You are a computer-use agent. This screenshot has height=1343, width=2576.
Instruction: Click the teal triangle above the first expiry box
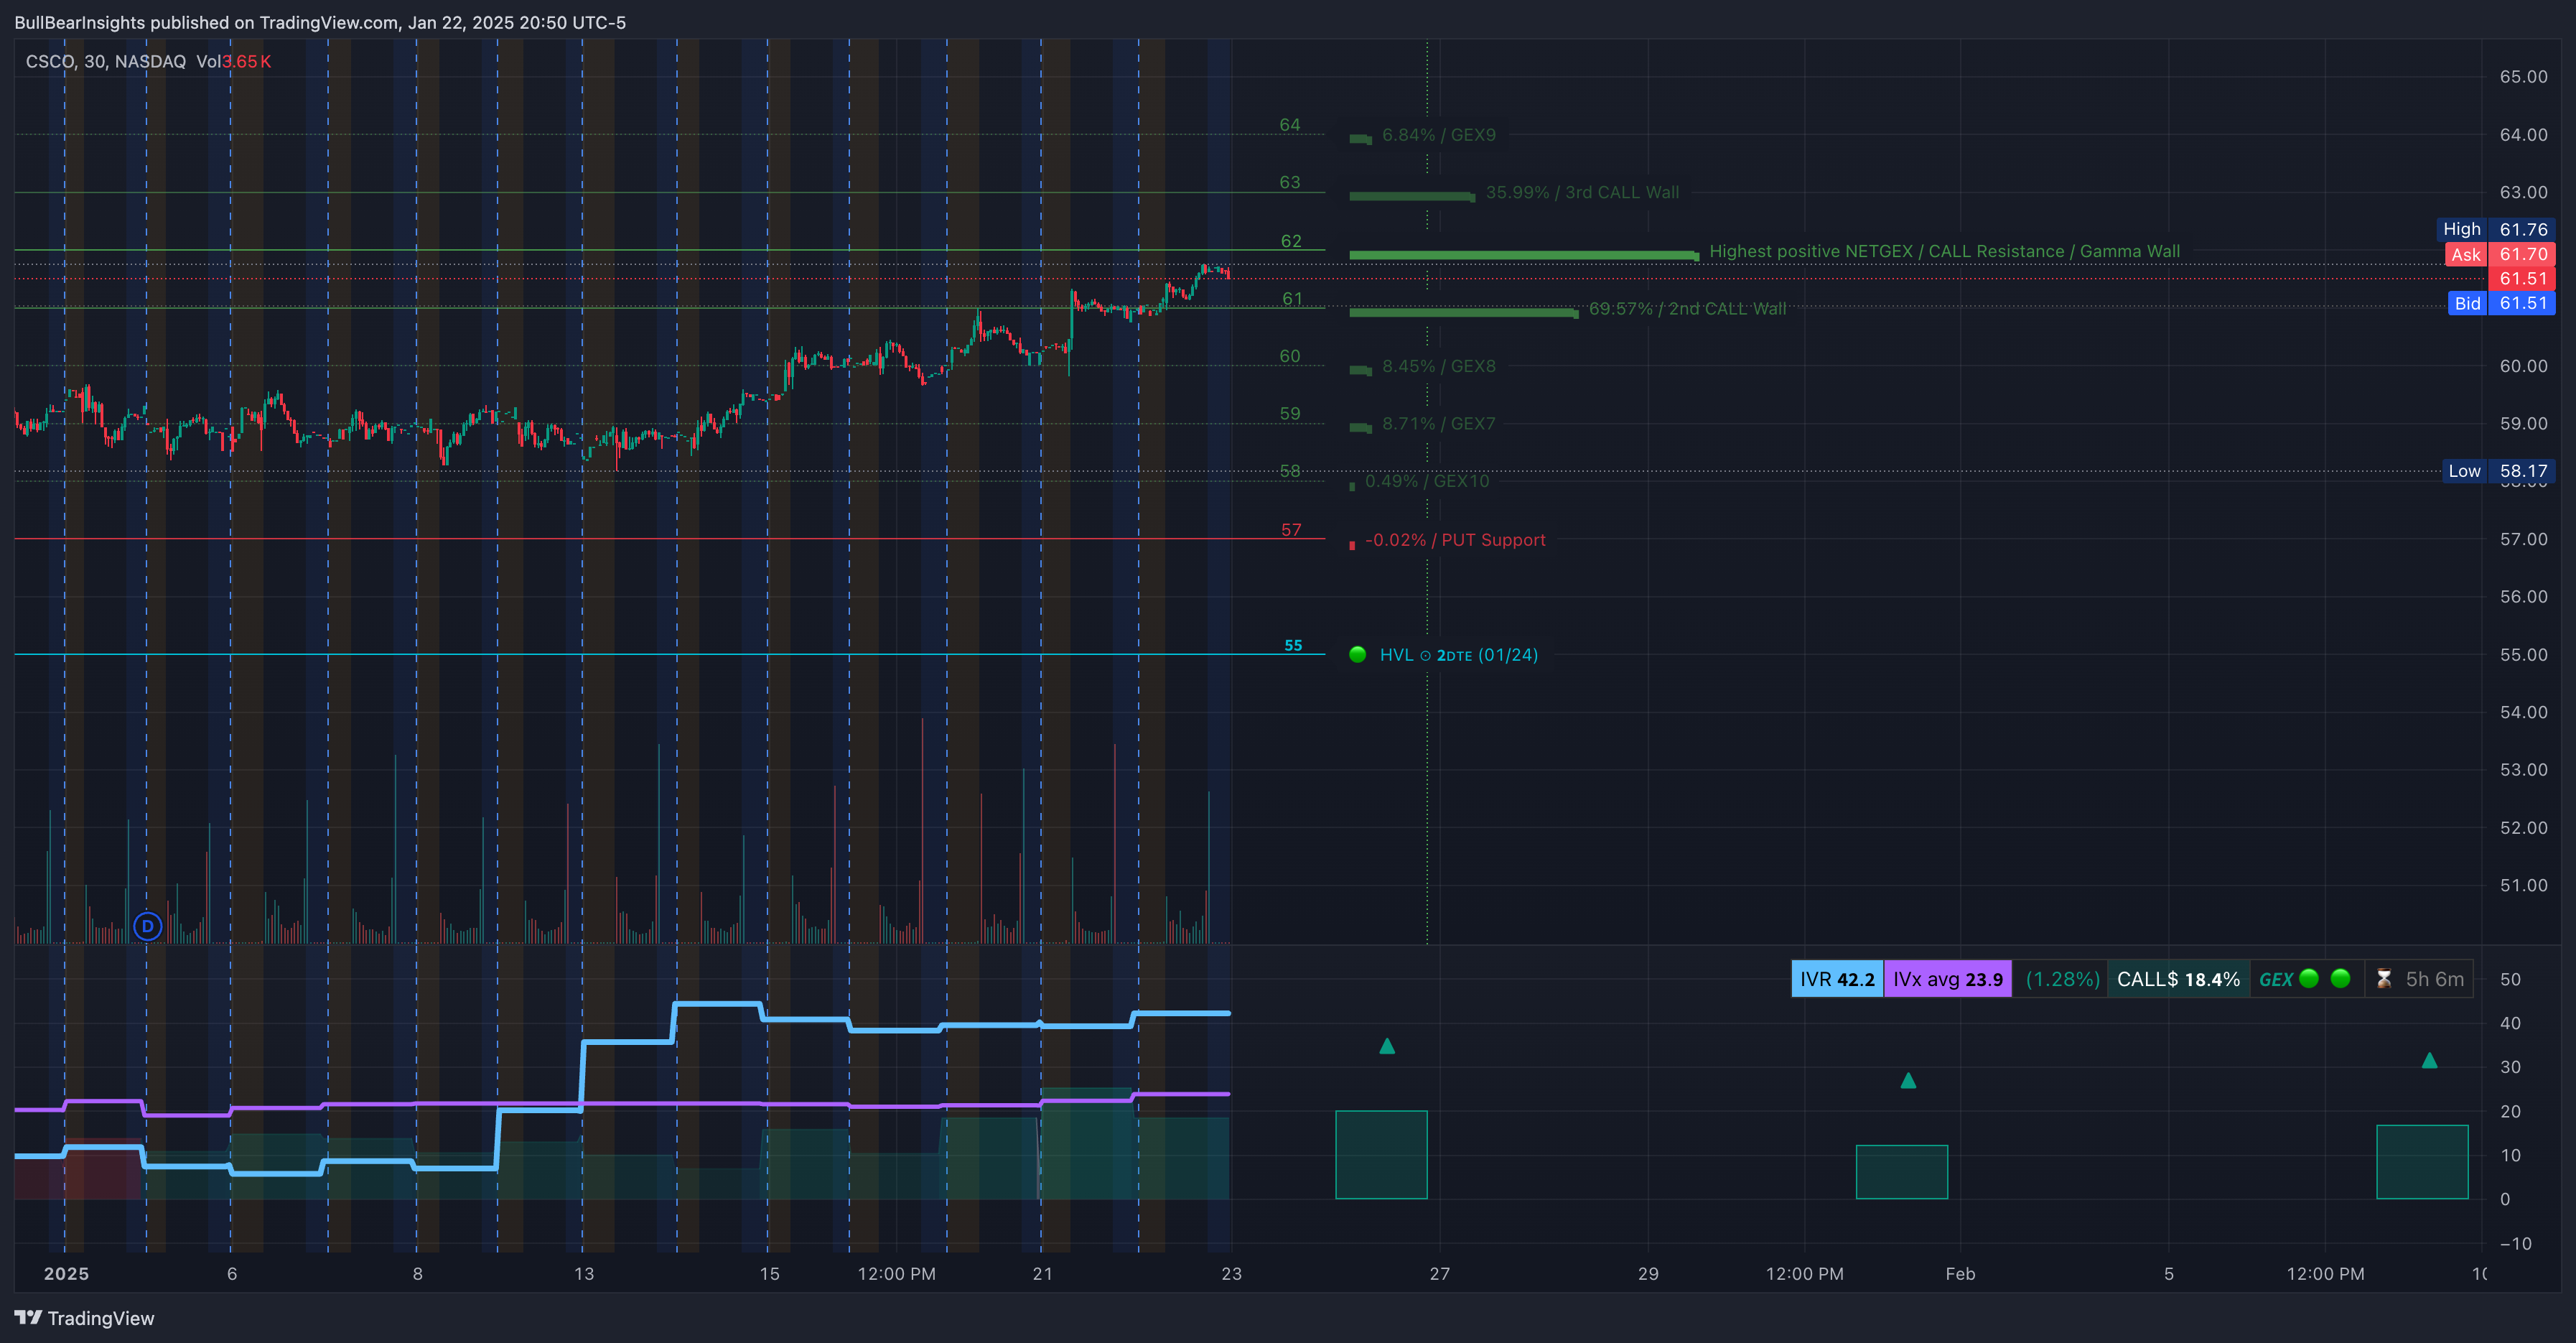pos(1387,1046)
